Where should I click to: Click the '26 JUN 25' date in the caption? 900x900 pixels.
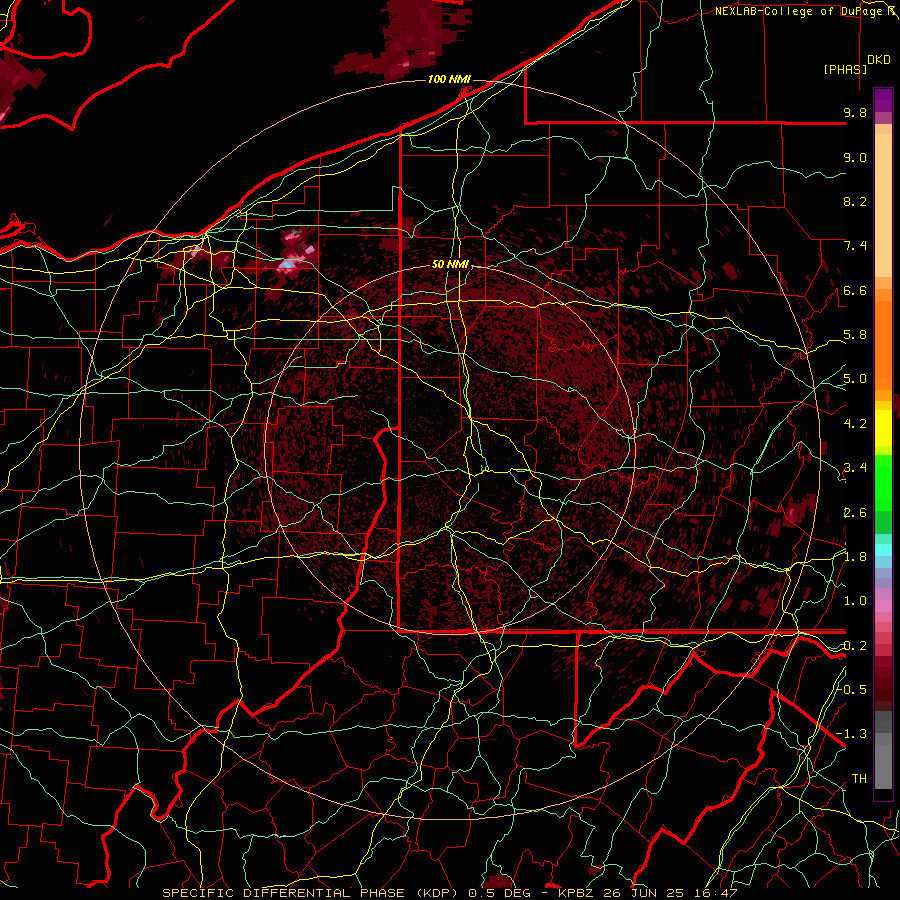641,893
